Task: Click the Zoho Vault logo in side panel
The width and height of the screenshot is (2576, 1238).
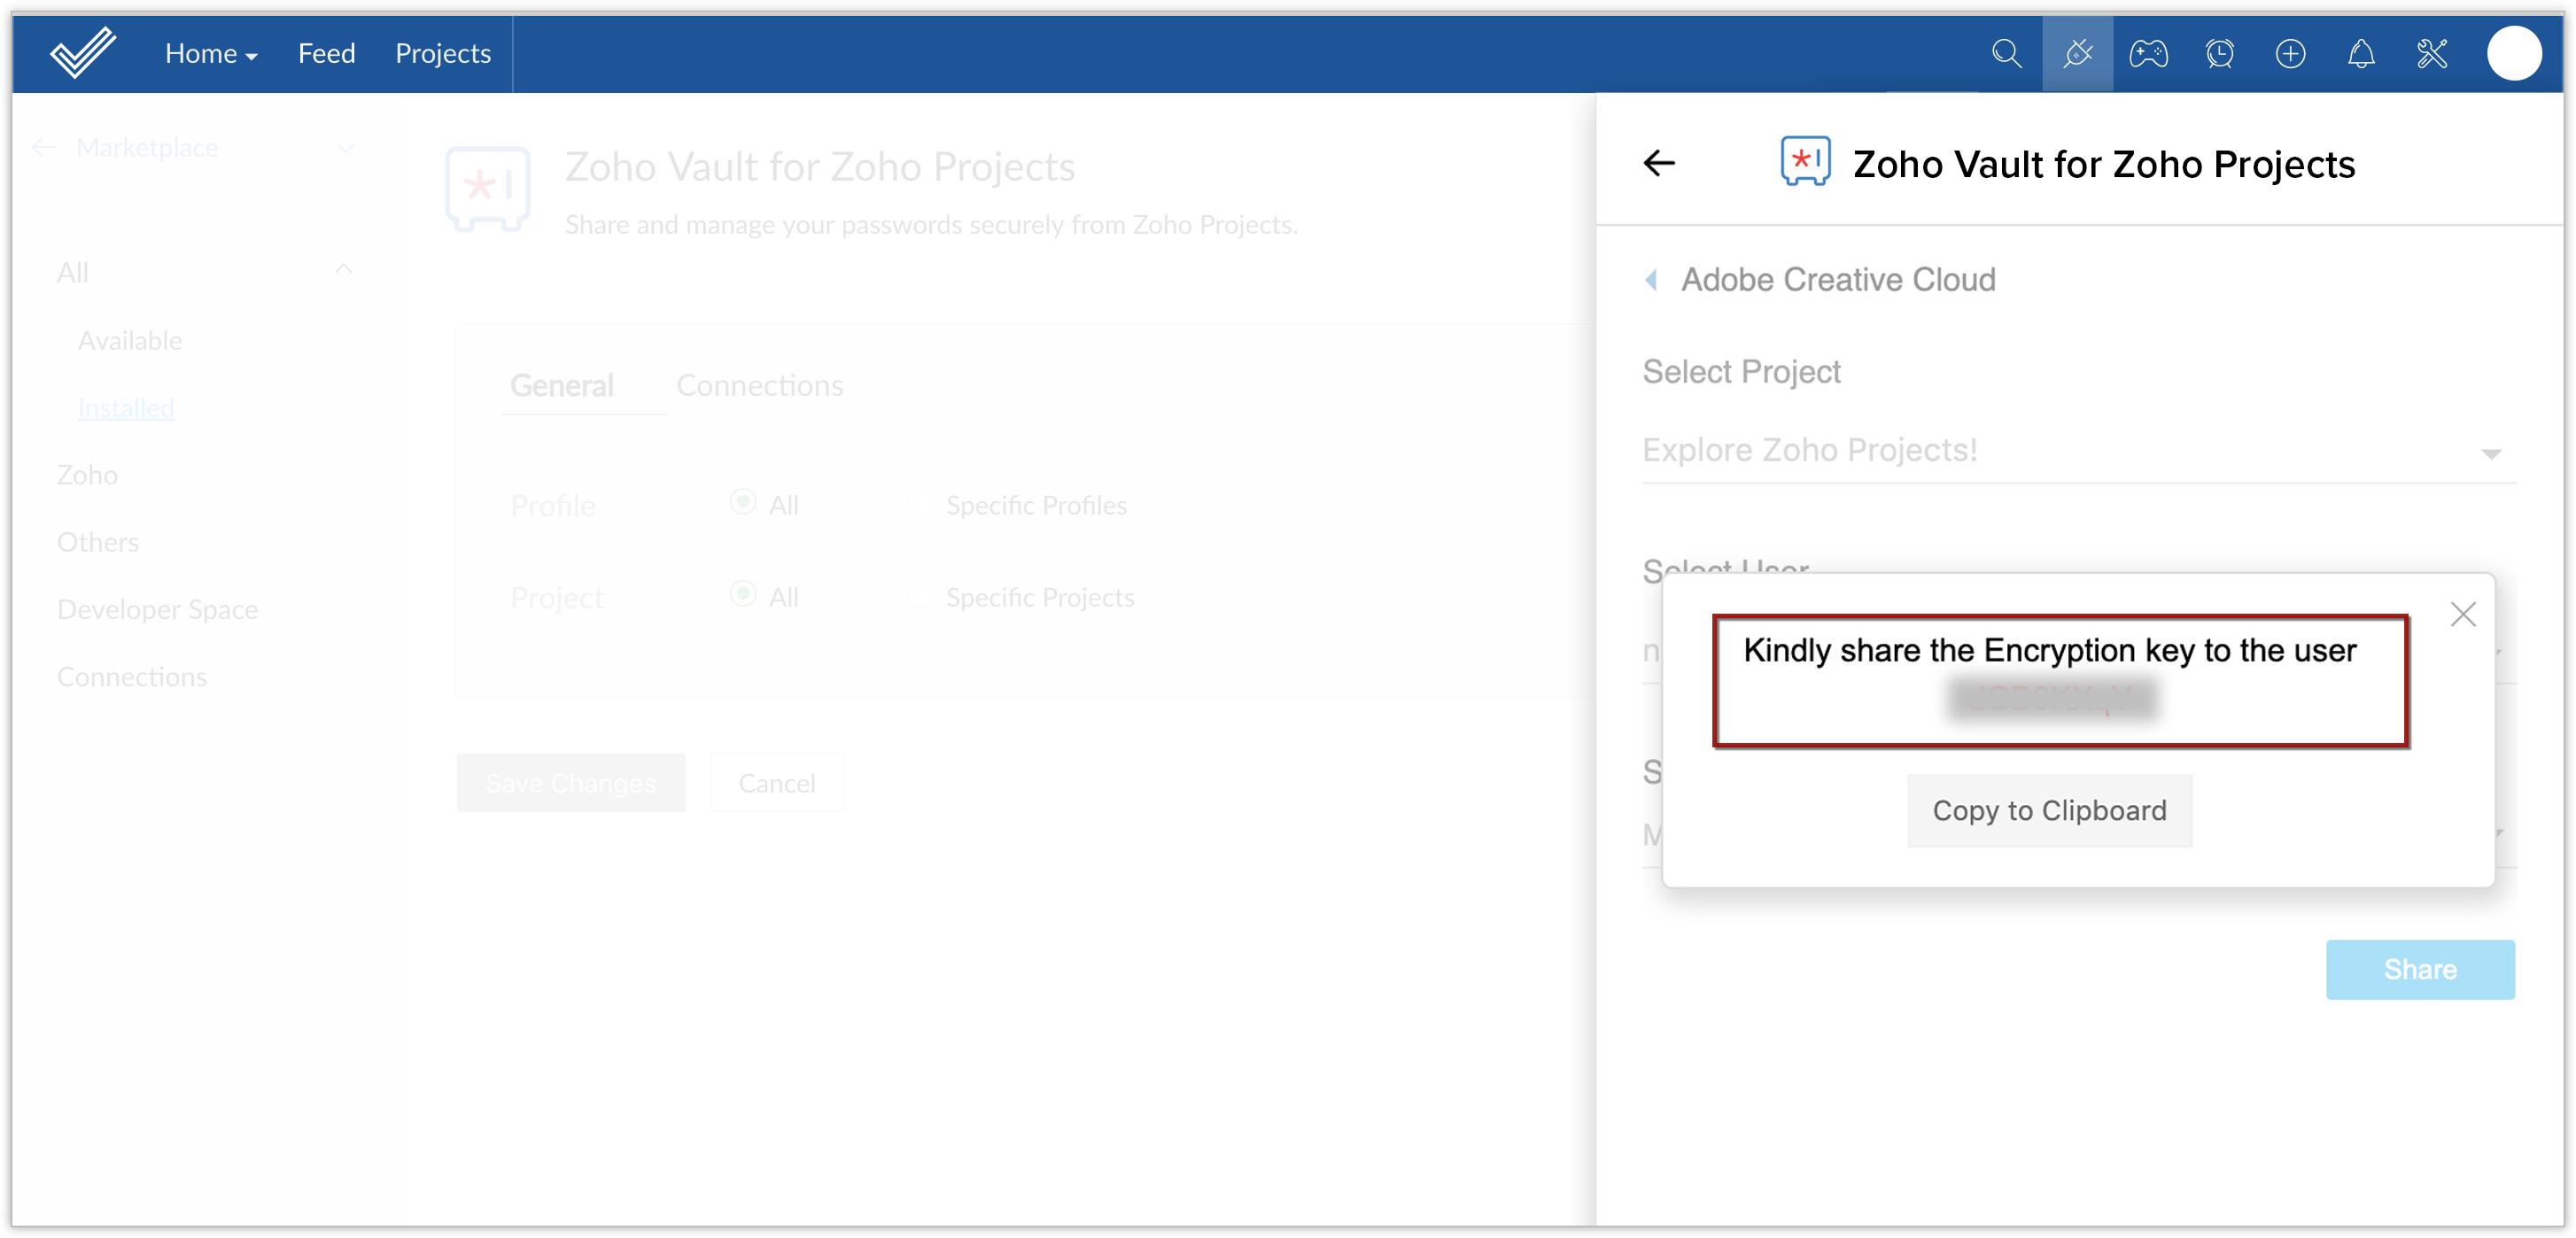Action: [x=1805, y=162]
